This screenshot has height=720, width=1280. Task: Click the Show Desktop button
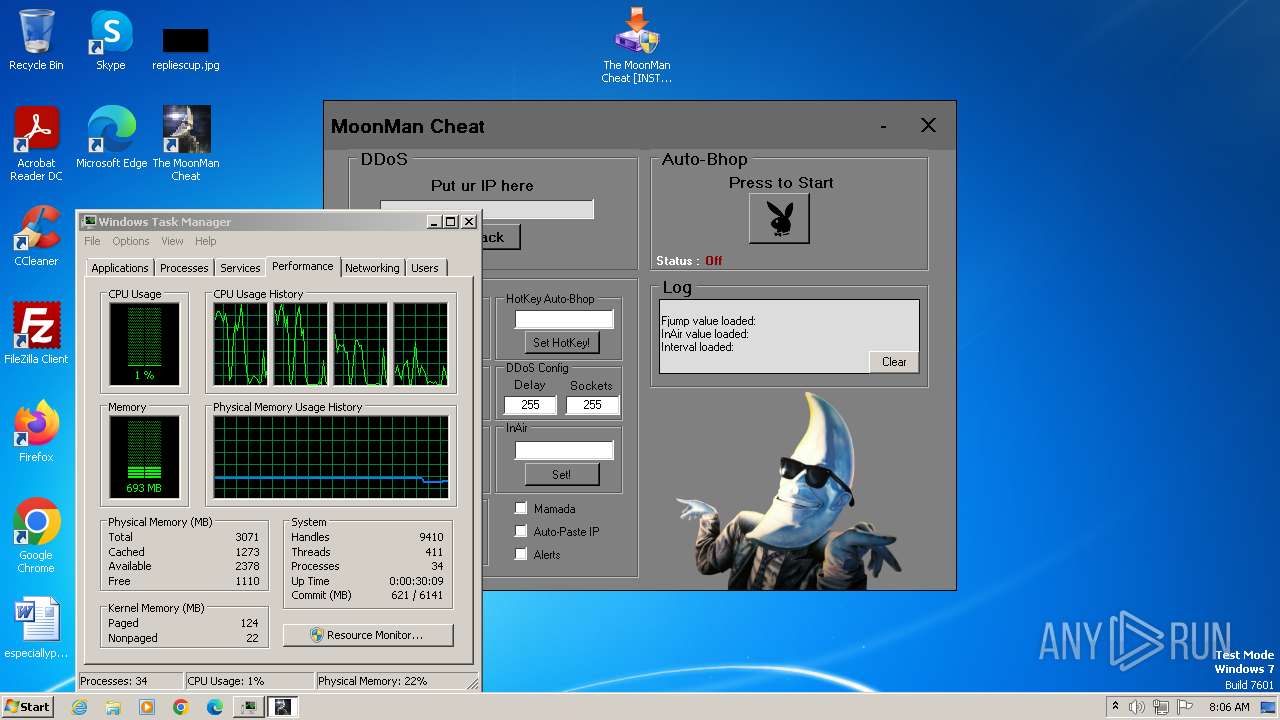(x=1269, y=707)
